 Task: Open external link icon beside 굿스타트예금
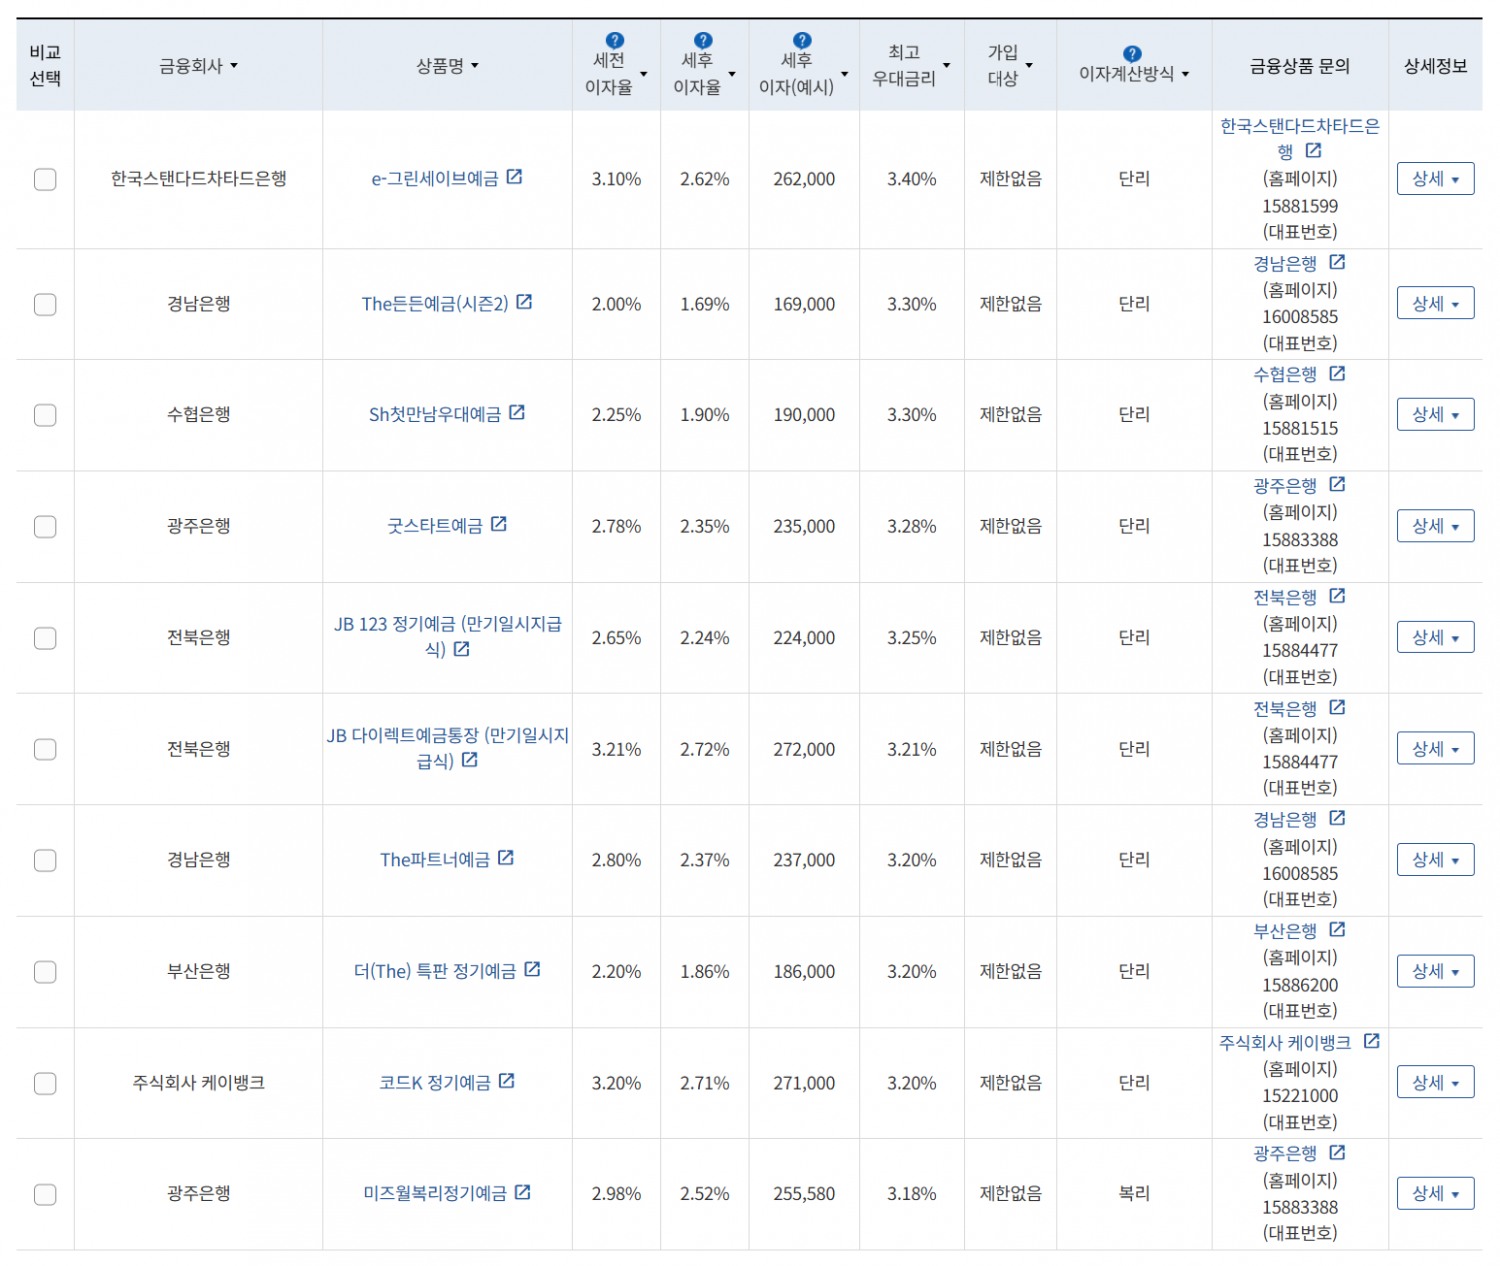click(x=499, y=524)
